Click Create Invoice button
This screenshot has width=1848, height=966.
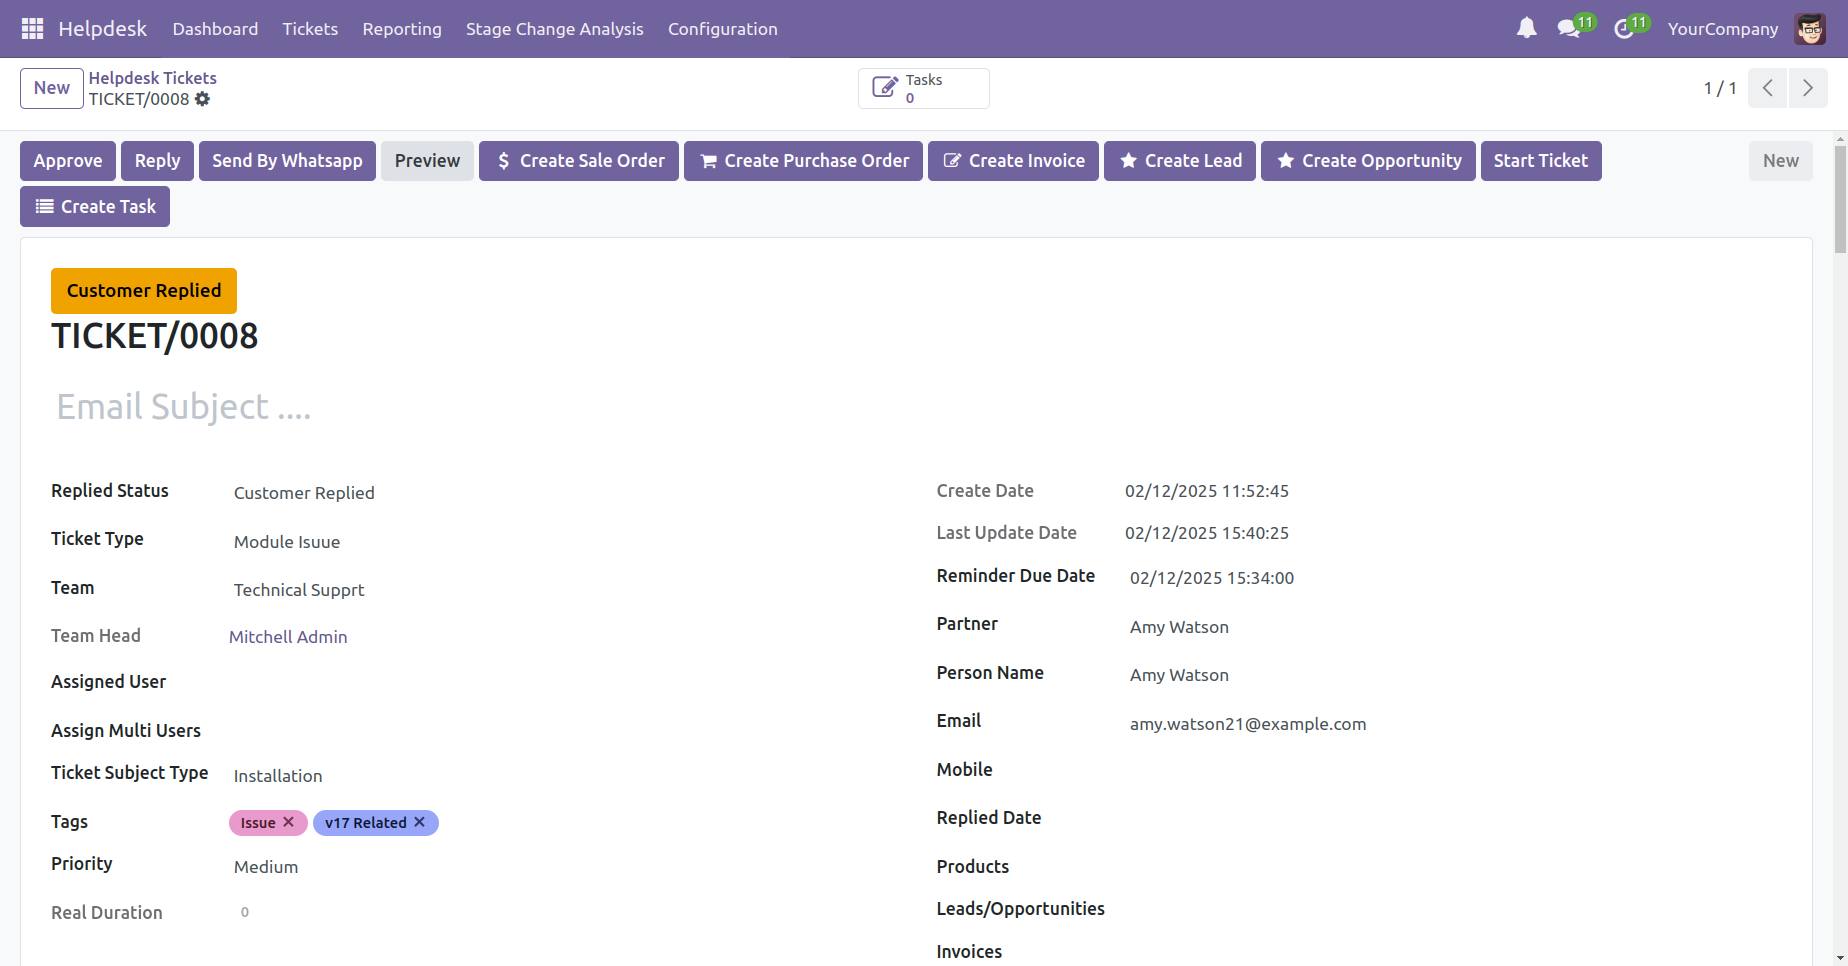[1013, 161]
